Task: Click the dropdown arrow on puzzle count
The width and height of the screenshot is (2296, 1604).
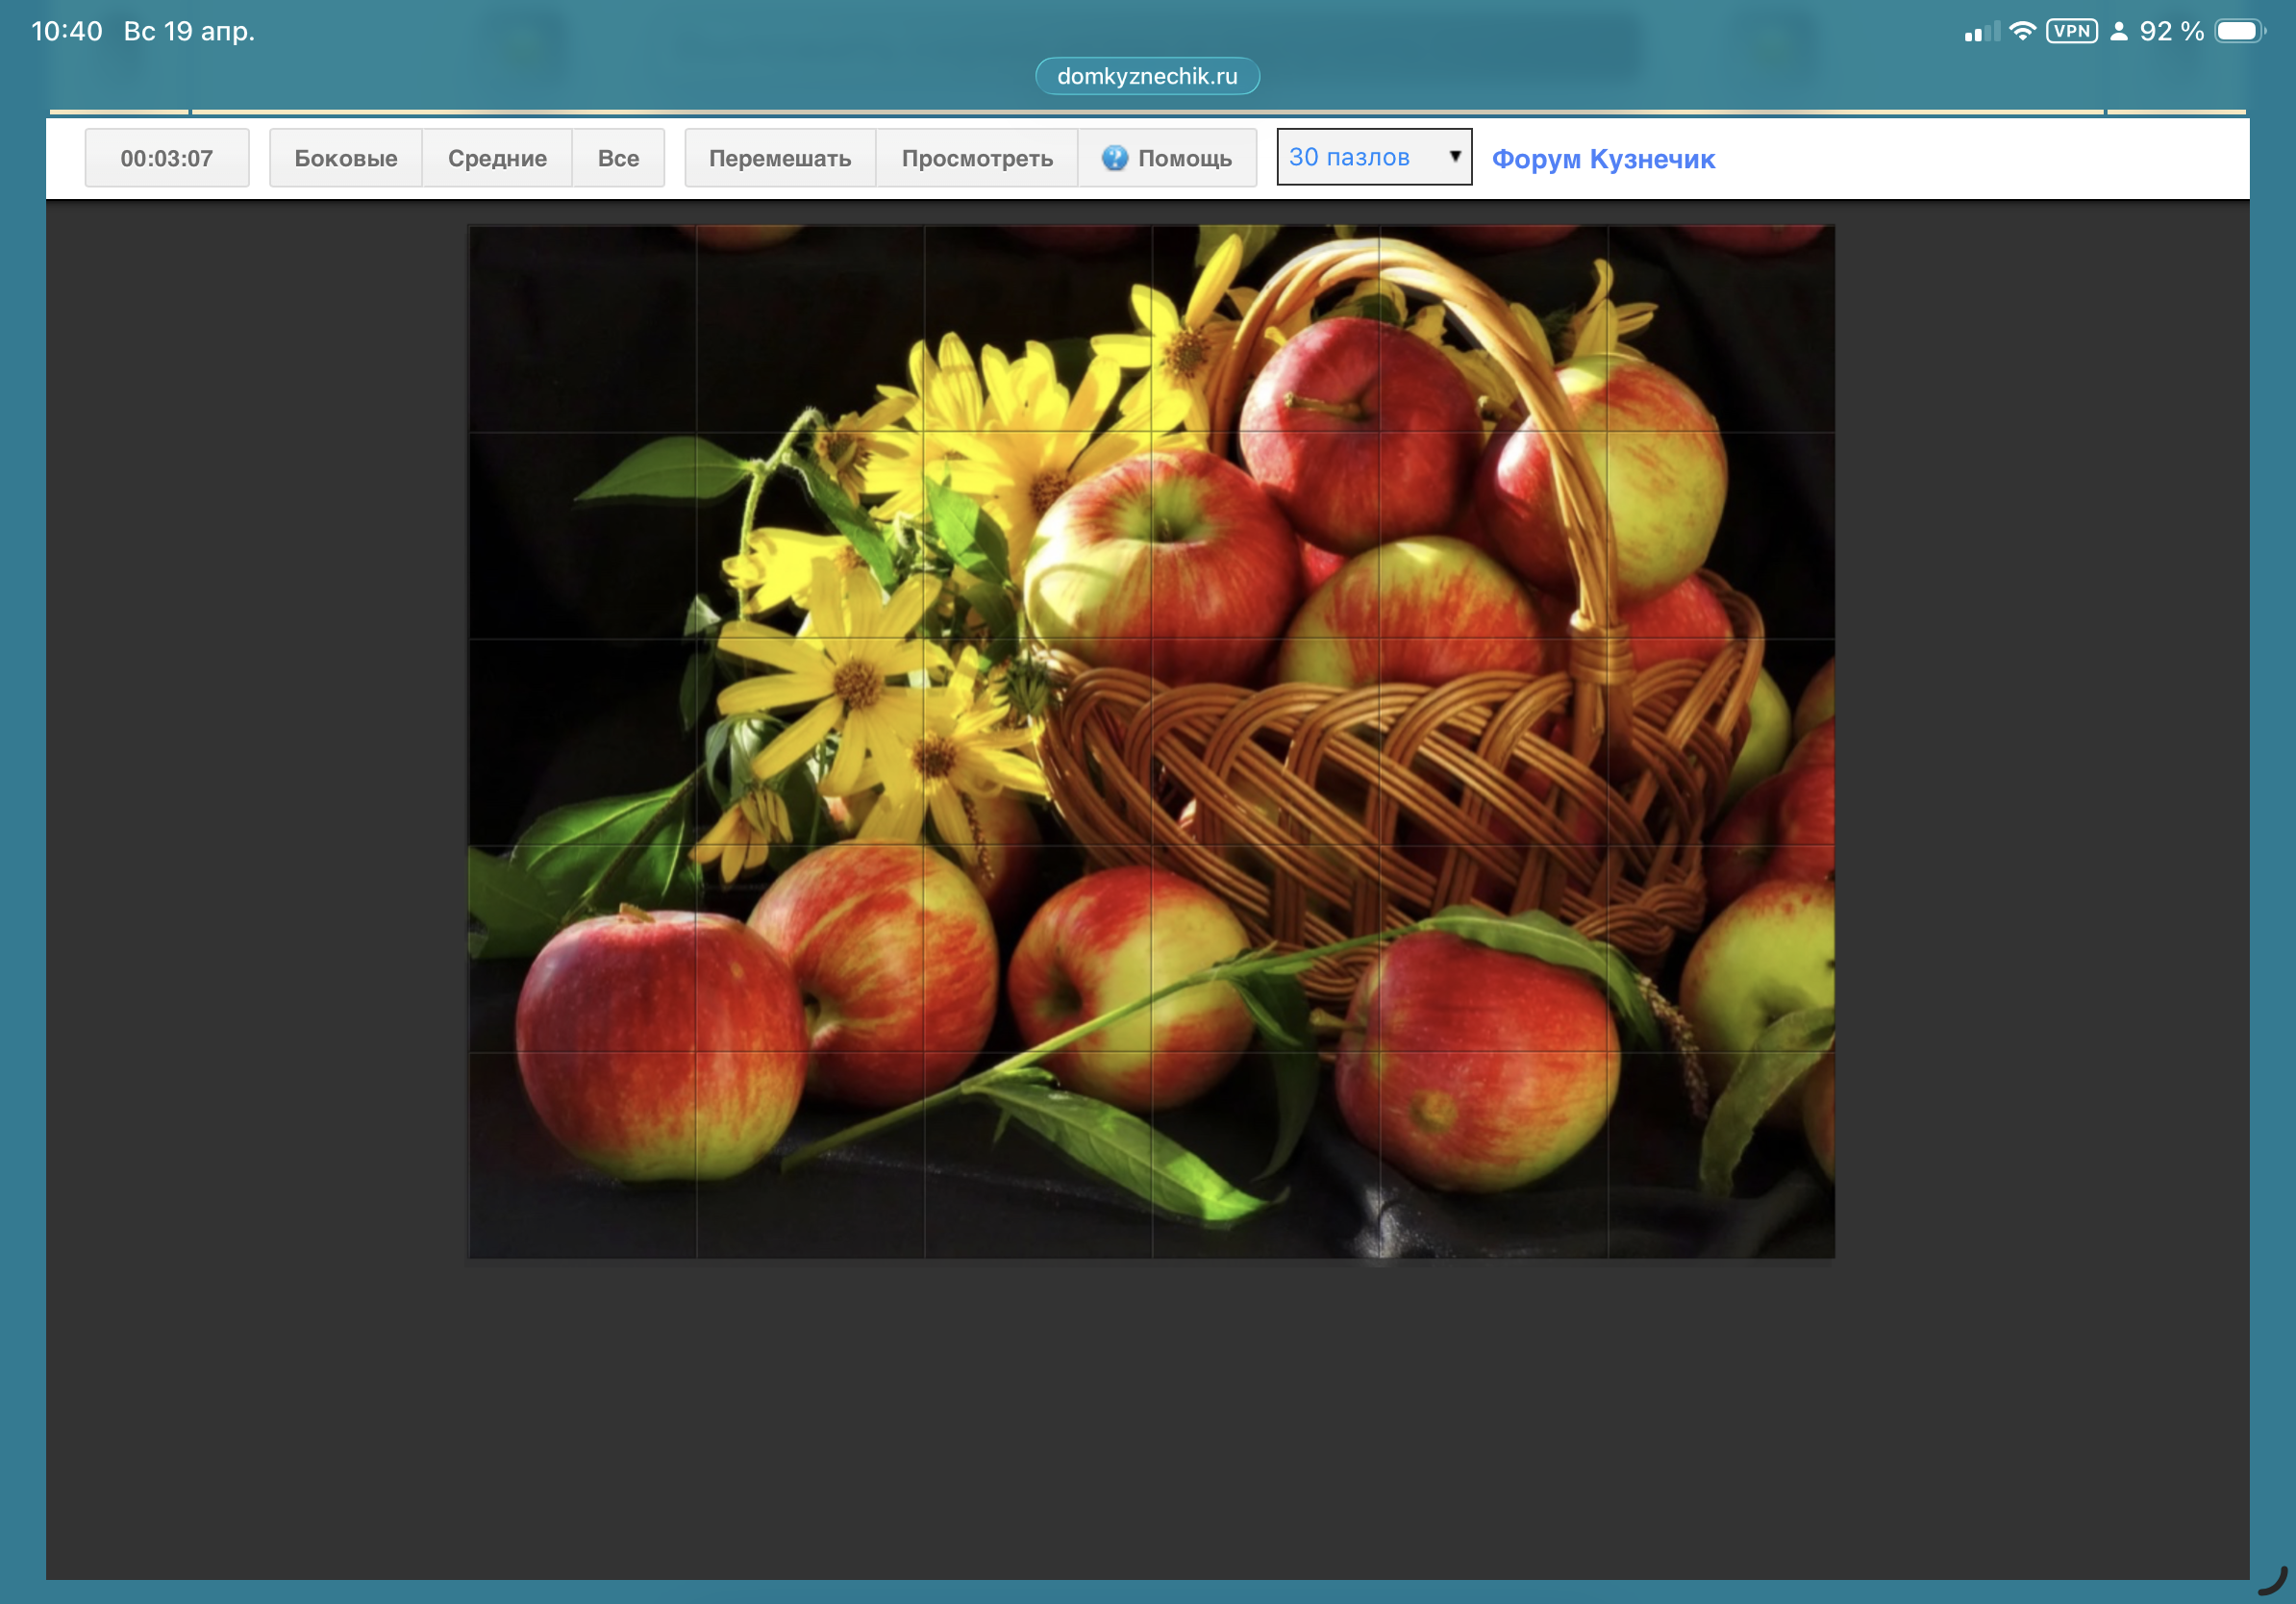Action: point(1455,156)
